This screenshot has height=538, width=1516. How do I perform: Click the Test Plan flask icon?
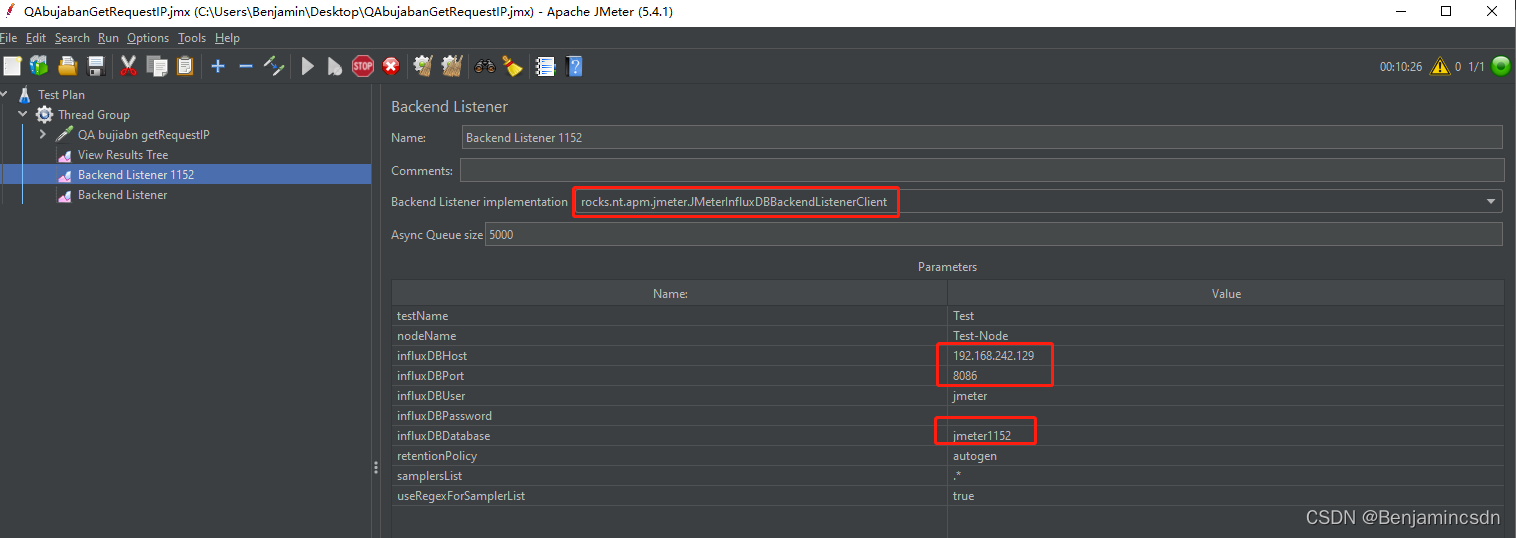[25, 95]
